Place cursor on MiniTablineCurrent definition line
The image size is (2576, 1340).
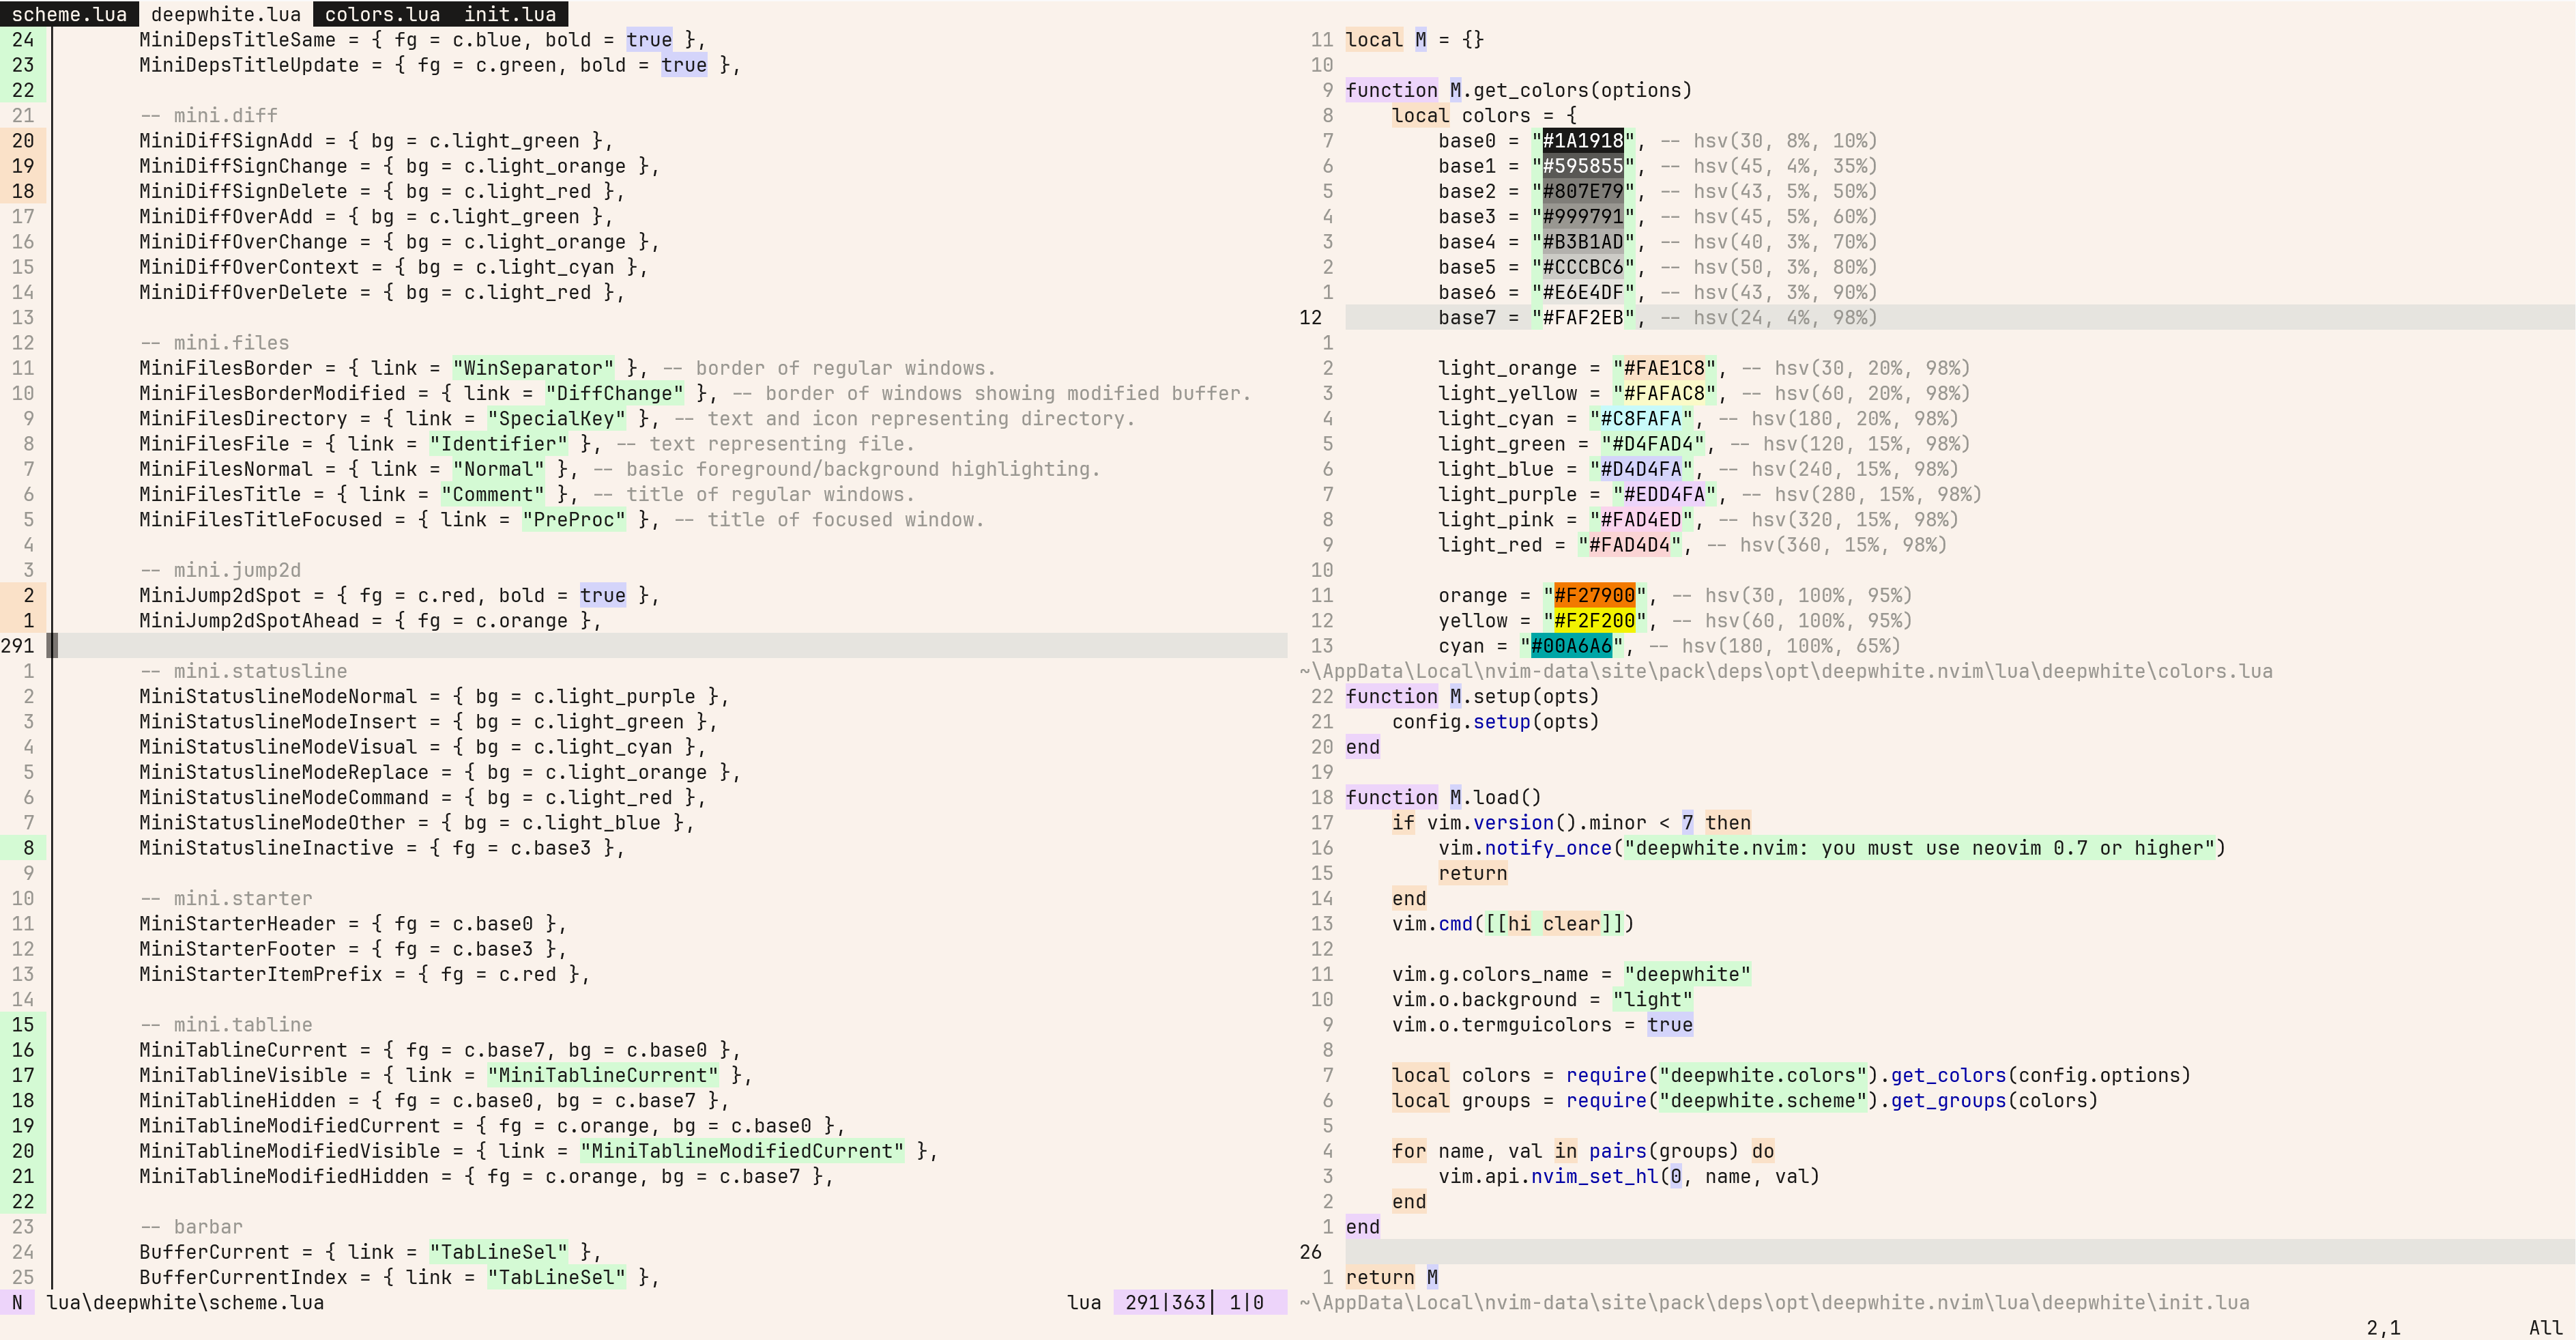click(243, 1050)
